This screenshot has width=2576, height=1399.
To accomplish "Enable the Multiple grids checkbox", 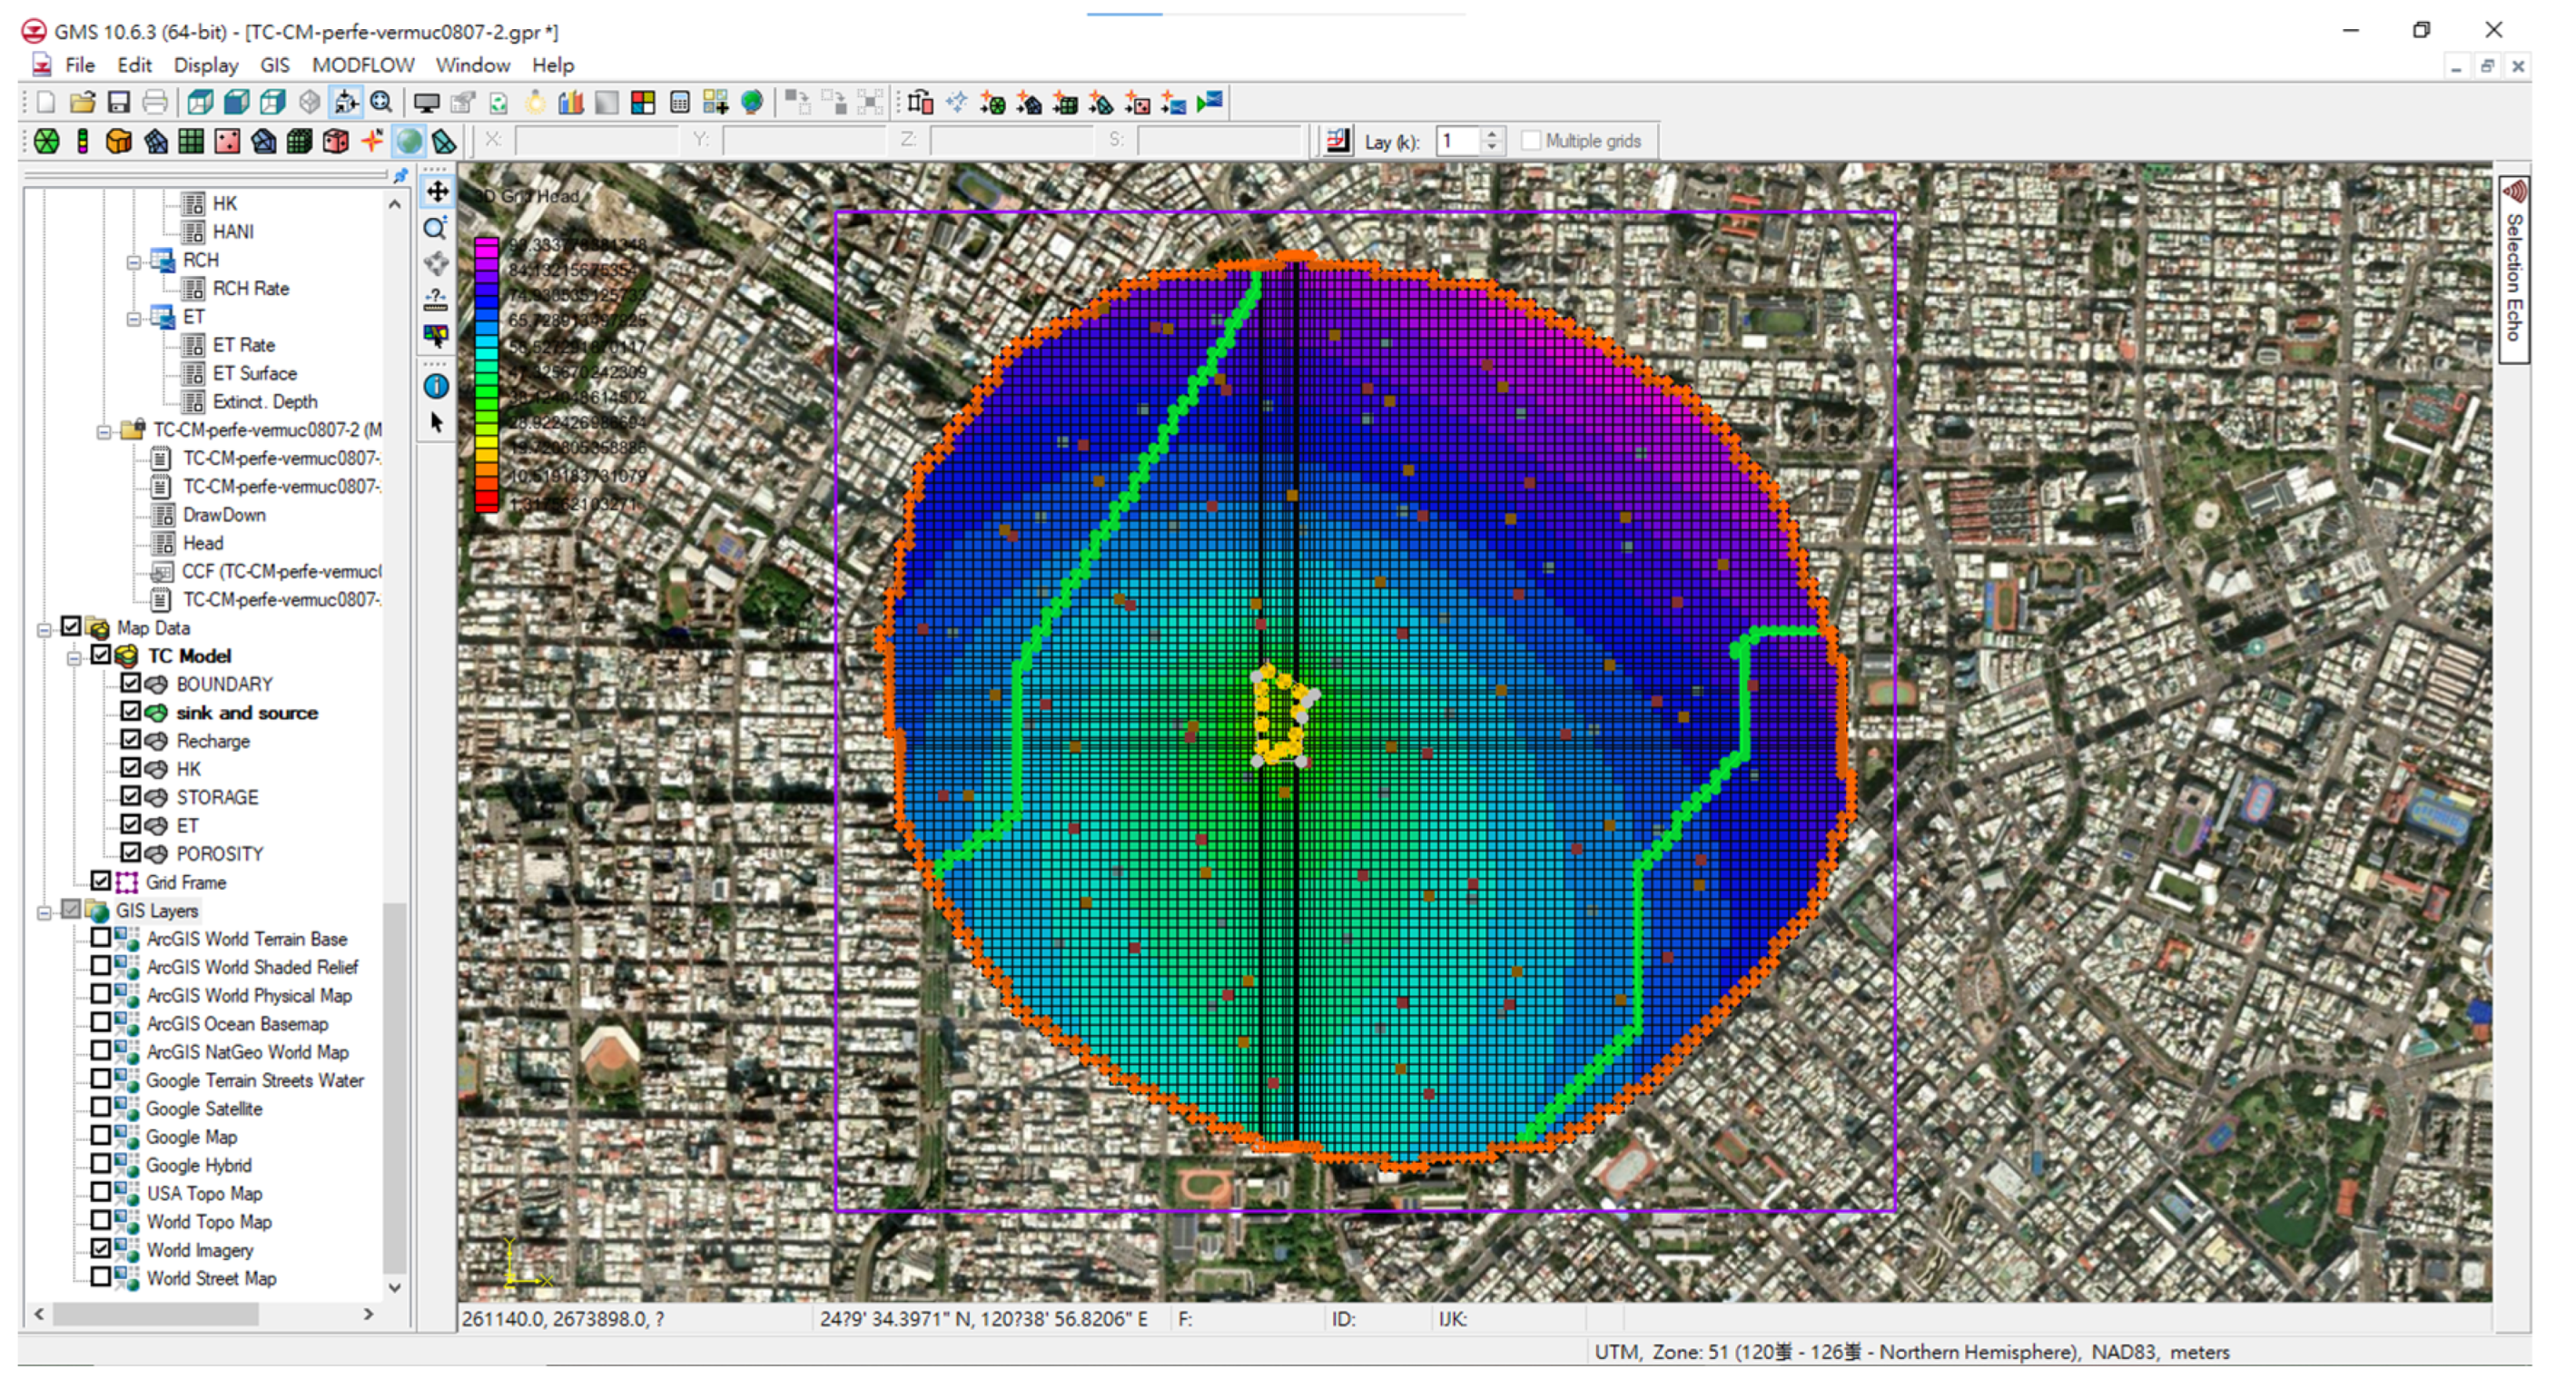I will [1530, 141].
